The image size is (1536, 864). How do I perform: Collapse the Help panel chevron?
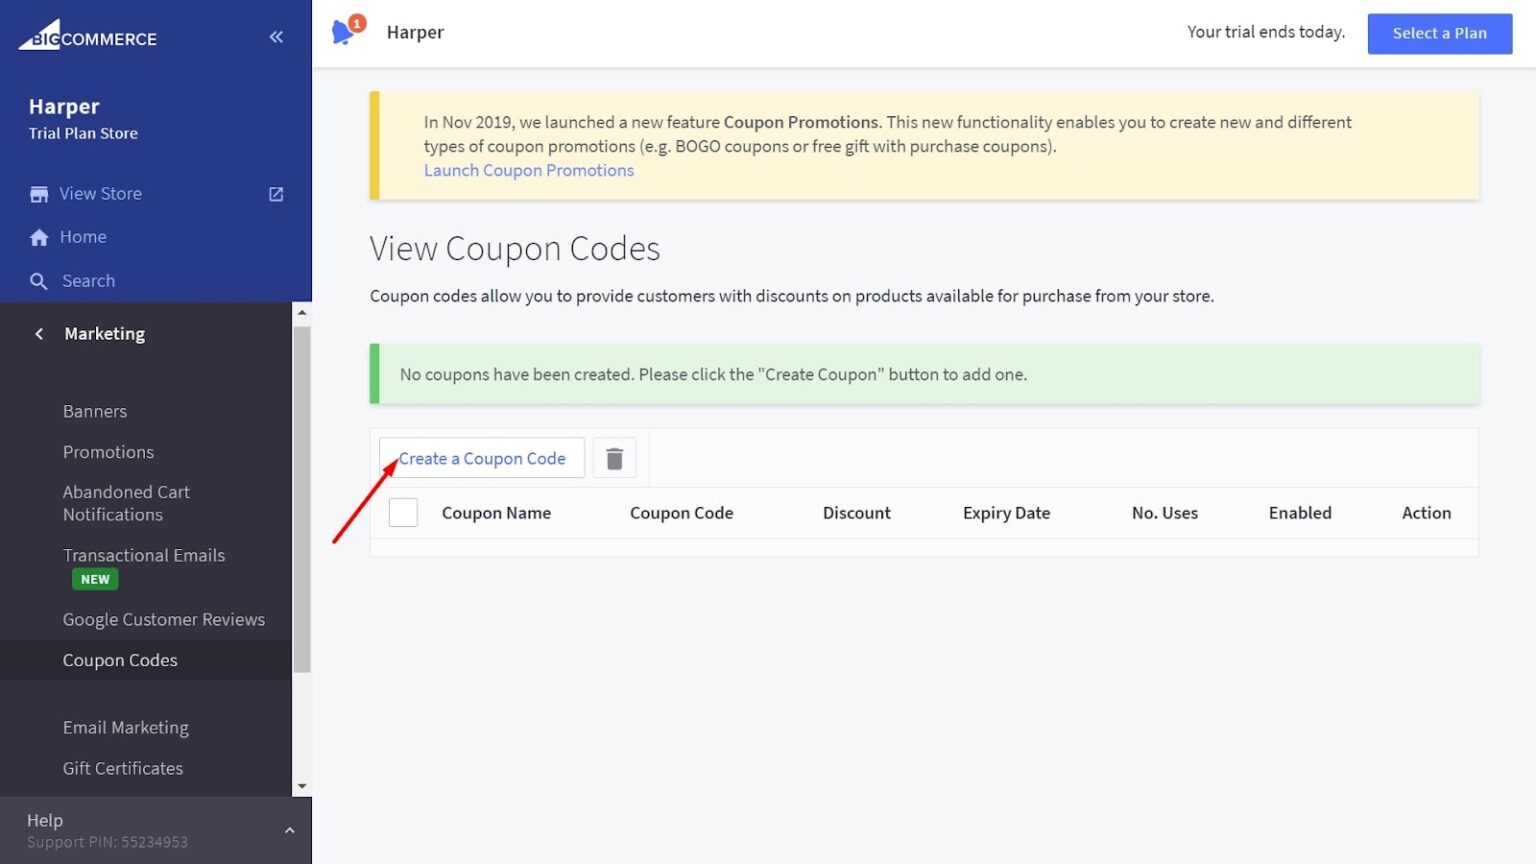pos(290,830)
